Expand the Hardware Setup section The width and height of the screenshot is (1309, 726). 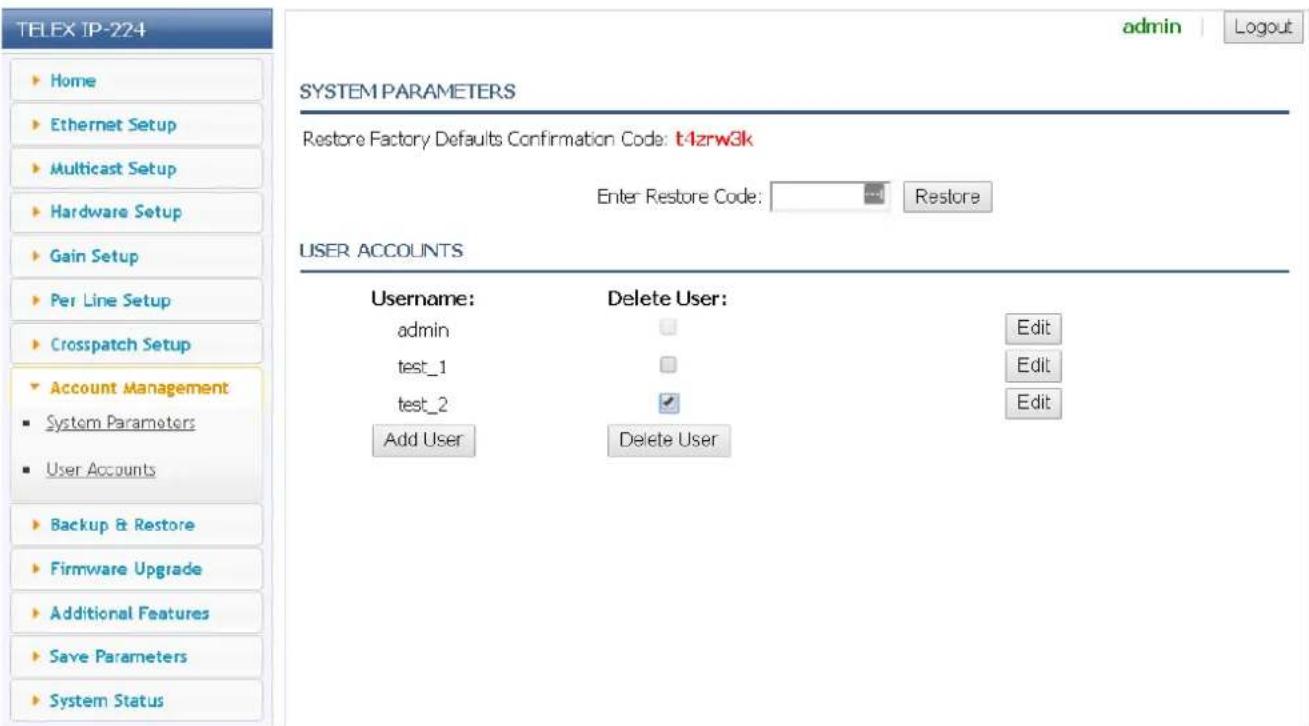point(134,212)
